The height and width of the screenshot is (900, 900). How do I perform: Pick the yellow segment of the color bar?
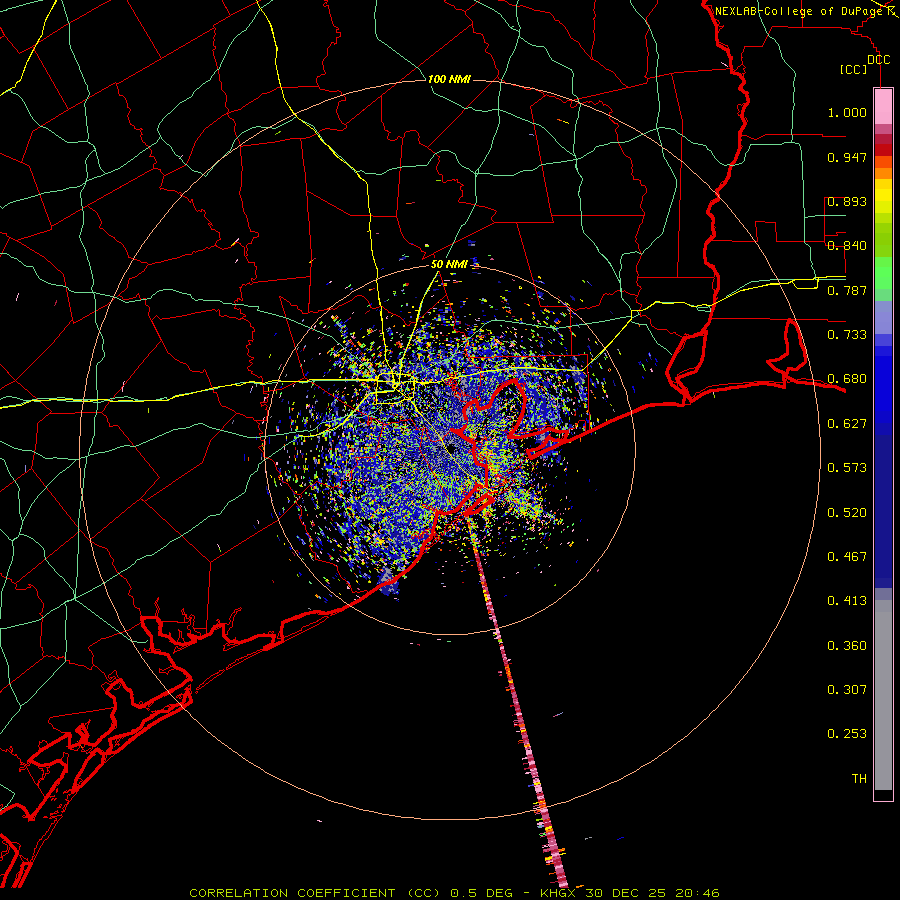tap(883, 196)
